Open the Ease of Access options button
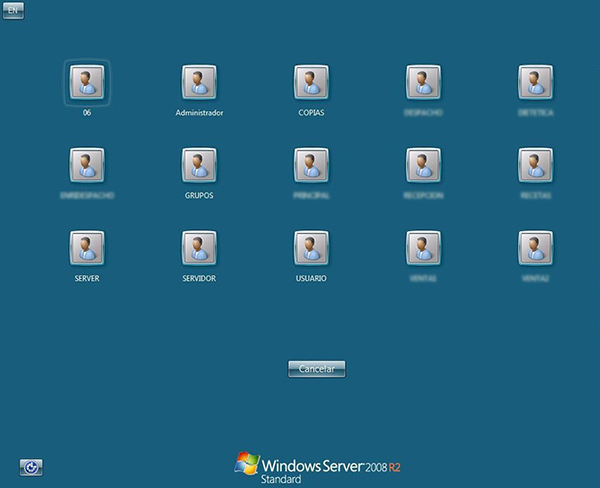This screenshot has height=488, width=600. tap(31, 466)
